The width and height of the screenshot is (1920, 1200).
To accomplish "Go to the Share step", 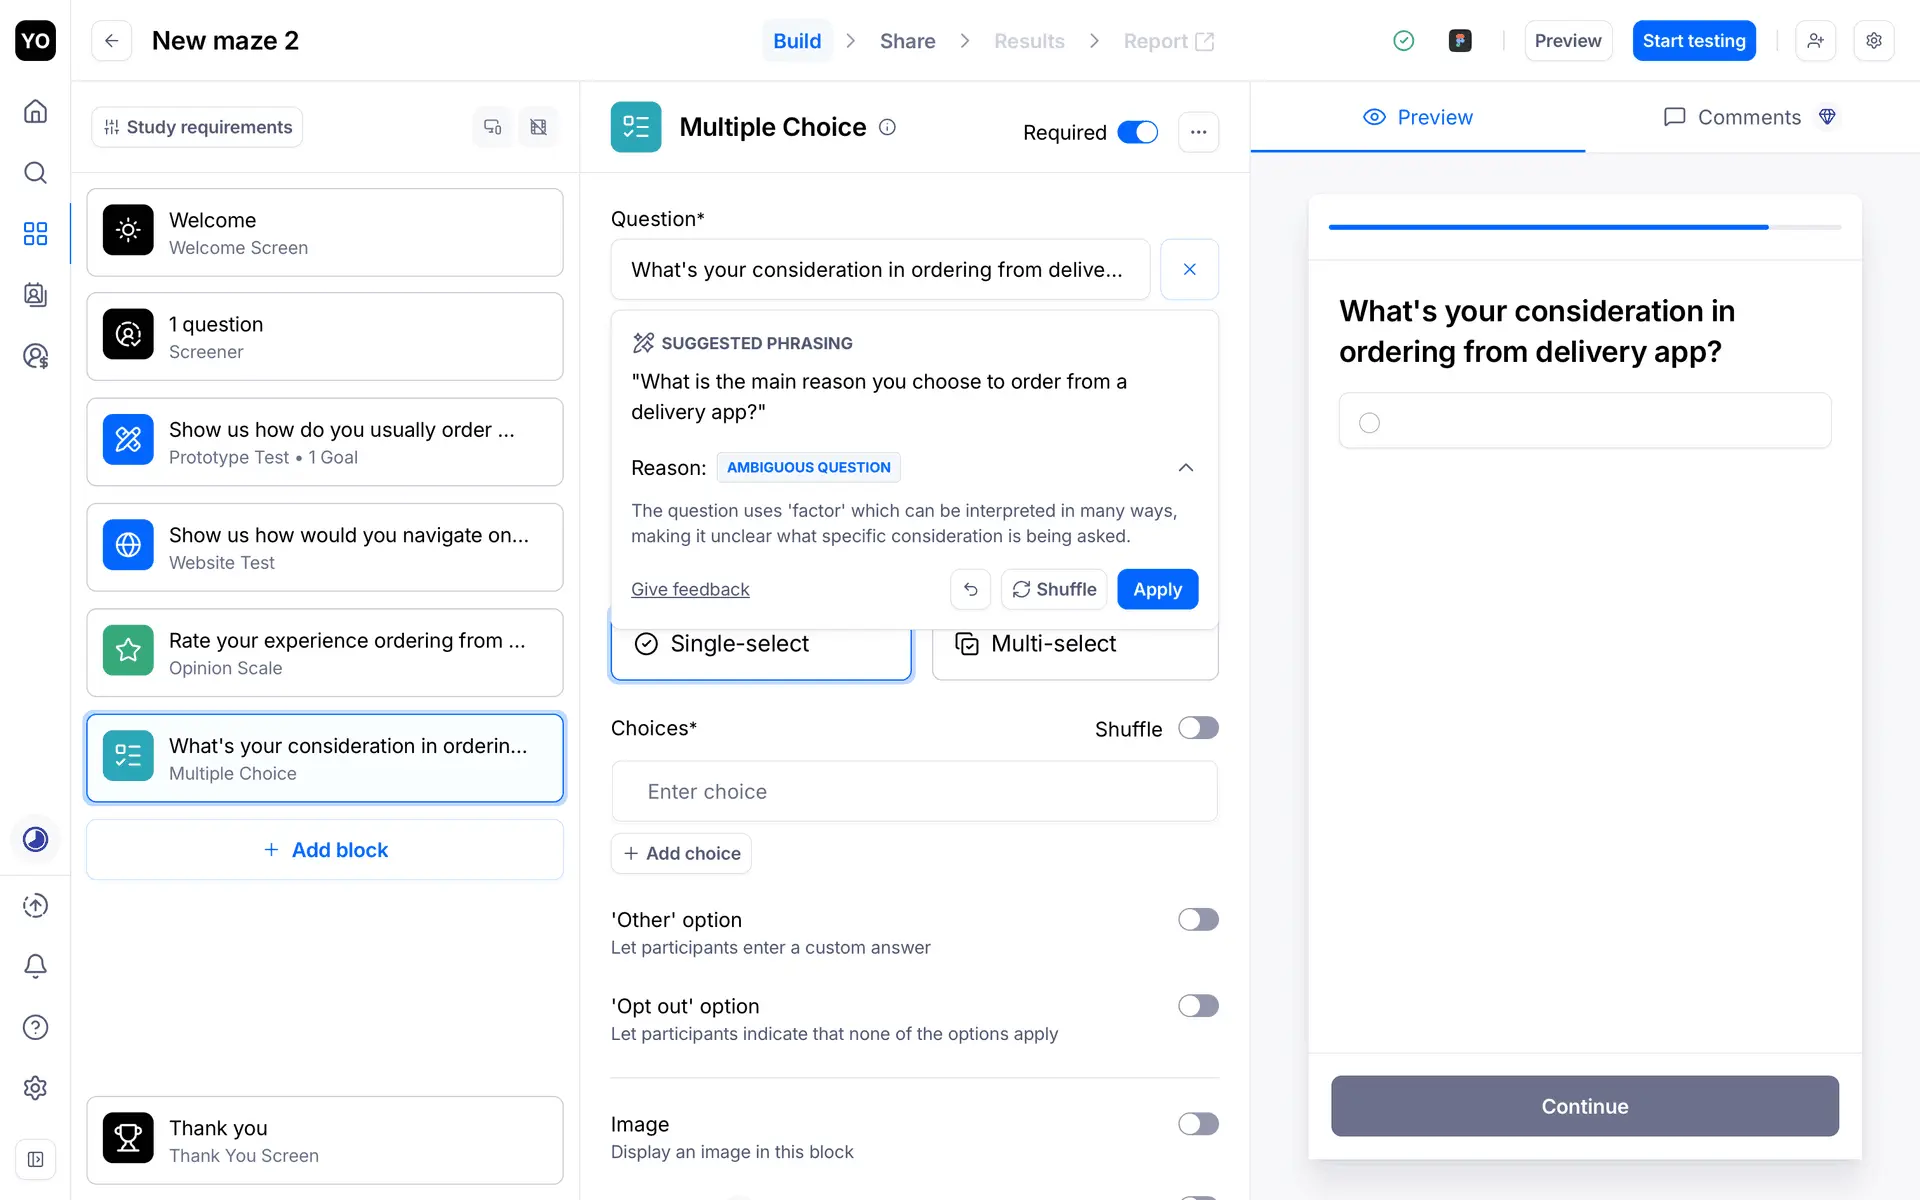I will coord(907,41).
